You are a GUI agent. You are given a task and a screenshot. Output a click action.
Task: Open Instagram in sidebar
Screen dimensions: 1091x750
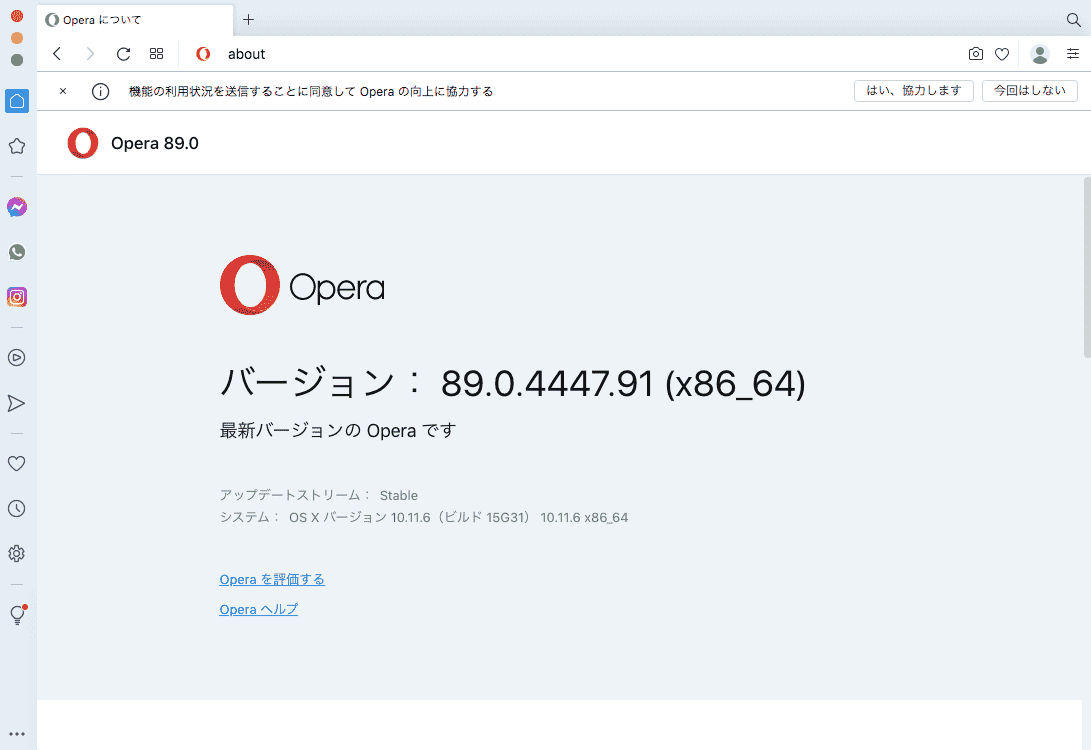tap(17, 297)
